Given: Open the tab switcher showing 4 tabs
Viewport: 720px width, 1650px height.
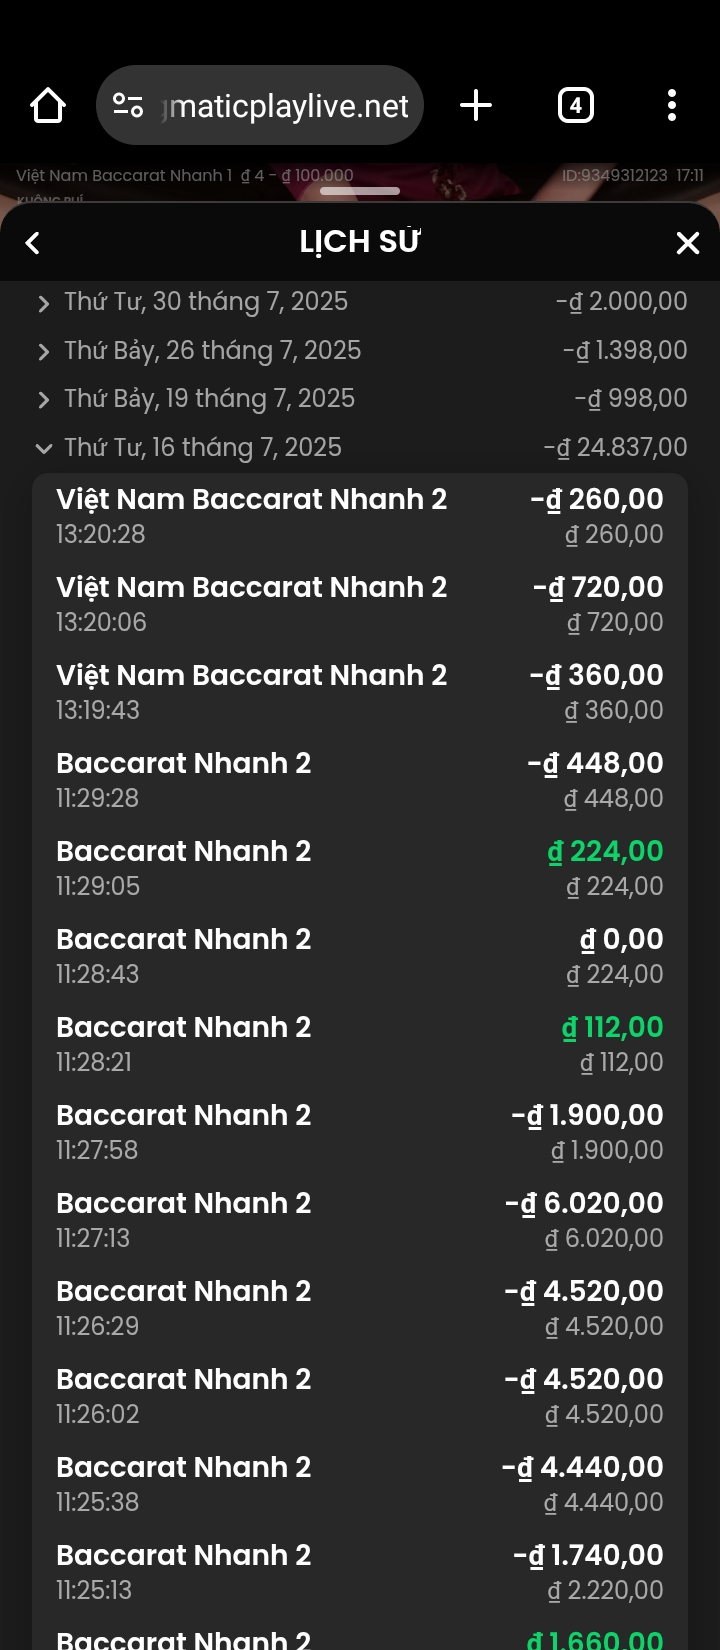Looking at the screenshot, I should tap(575, 105).
